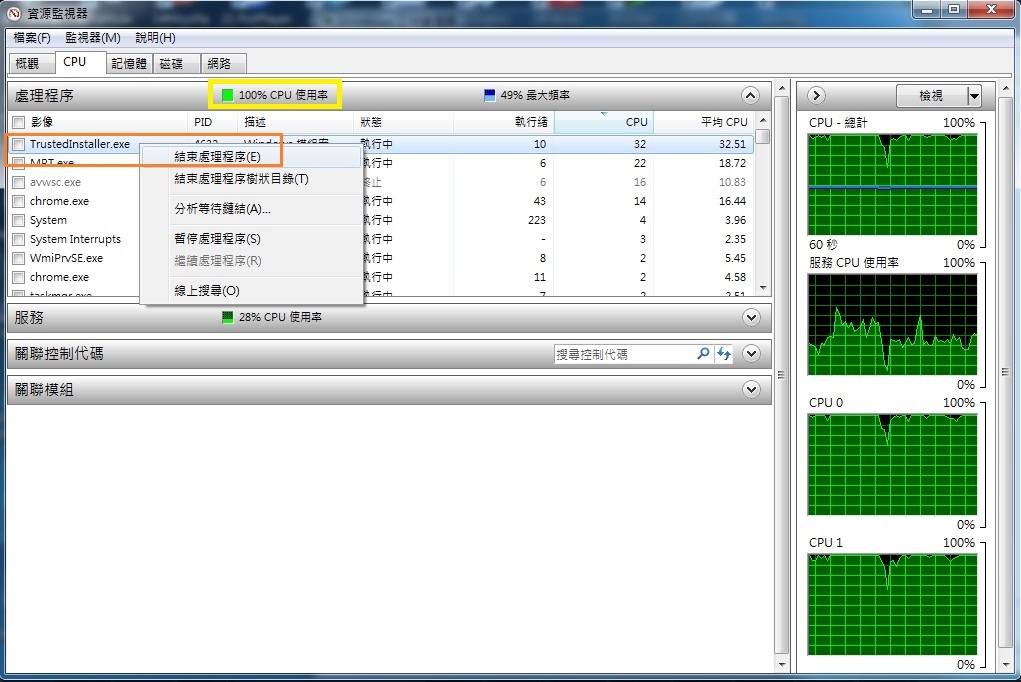Check the avwsc.exe process checkbox

(19, 182)
